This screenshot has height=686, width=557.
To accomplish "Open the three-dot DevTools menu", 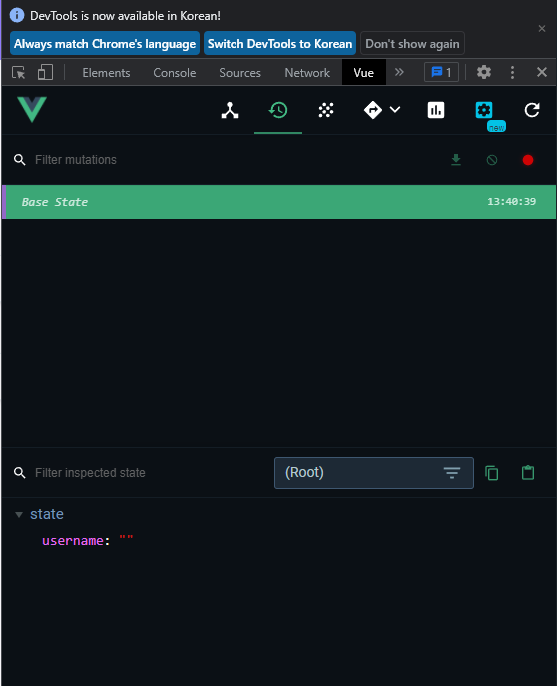I will (512, 72).
